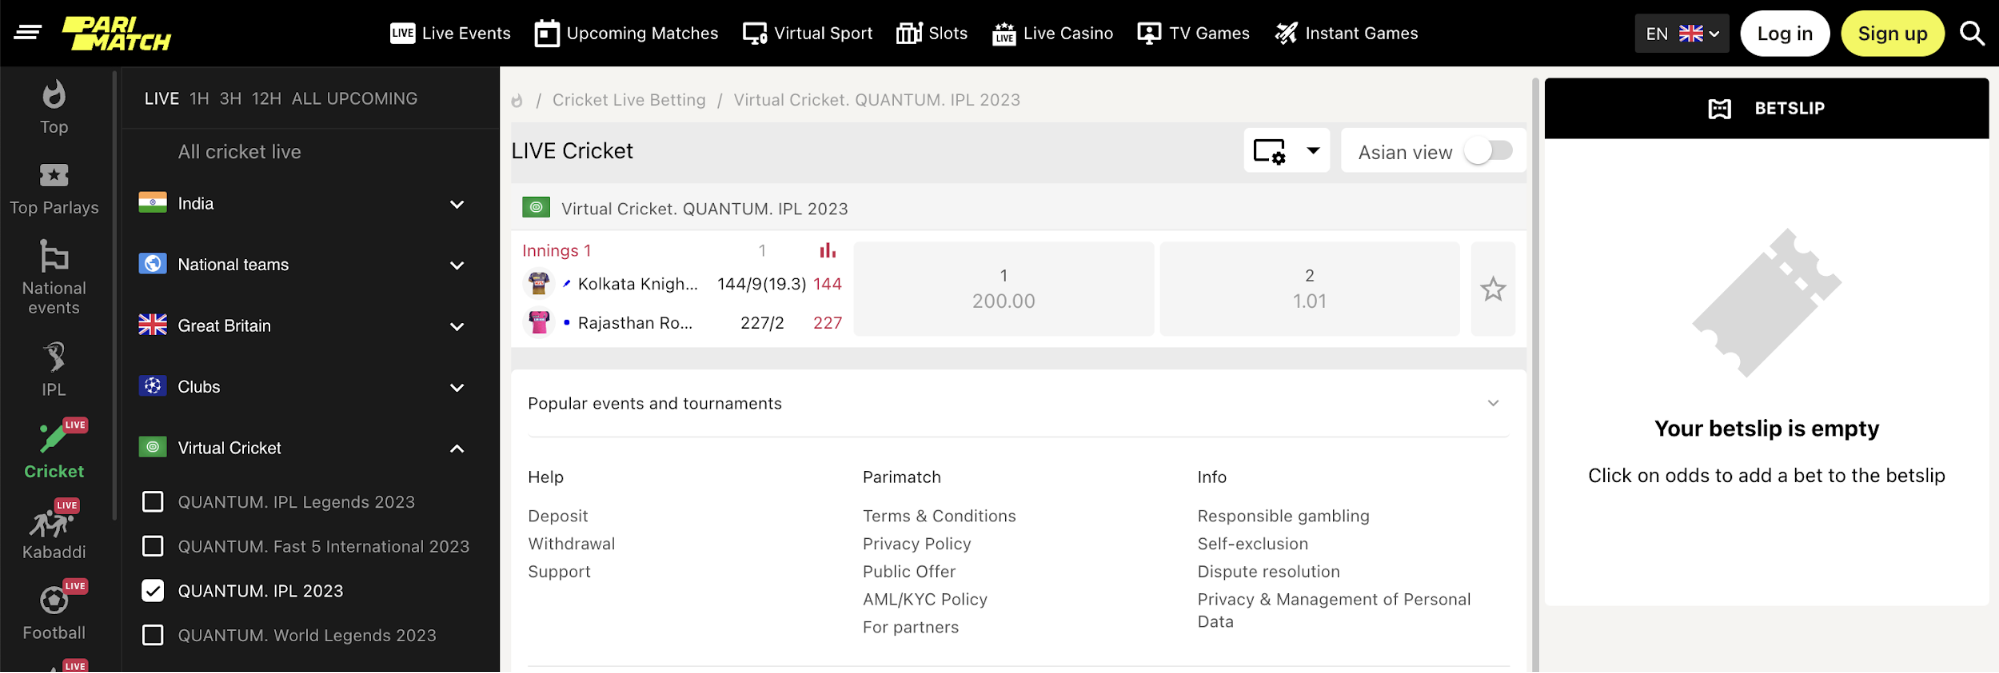1999x673 pixels.
Task: Uncheck QUANTUM. IPL 2023
Action: (152, 590)
